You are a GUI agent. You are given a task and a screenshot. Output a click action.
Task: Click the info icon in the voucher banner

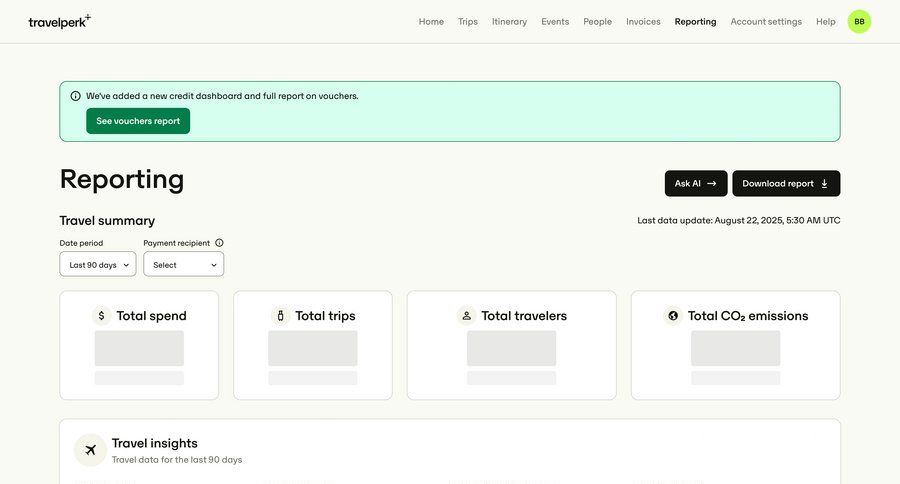[75, 96]
